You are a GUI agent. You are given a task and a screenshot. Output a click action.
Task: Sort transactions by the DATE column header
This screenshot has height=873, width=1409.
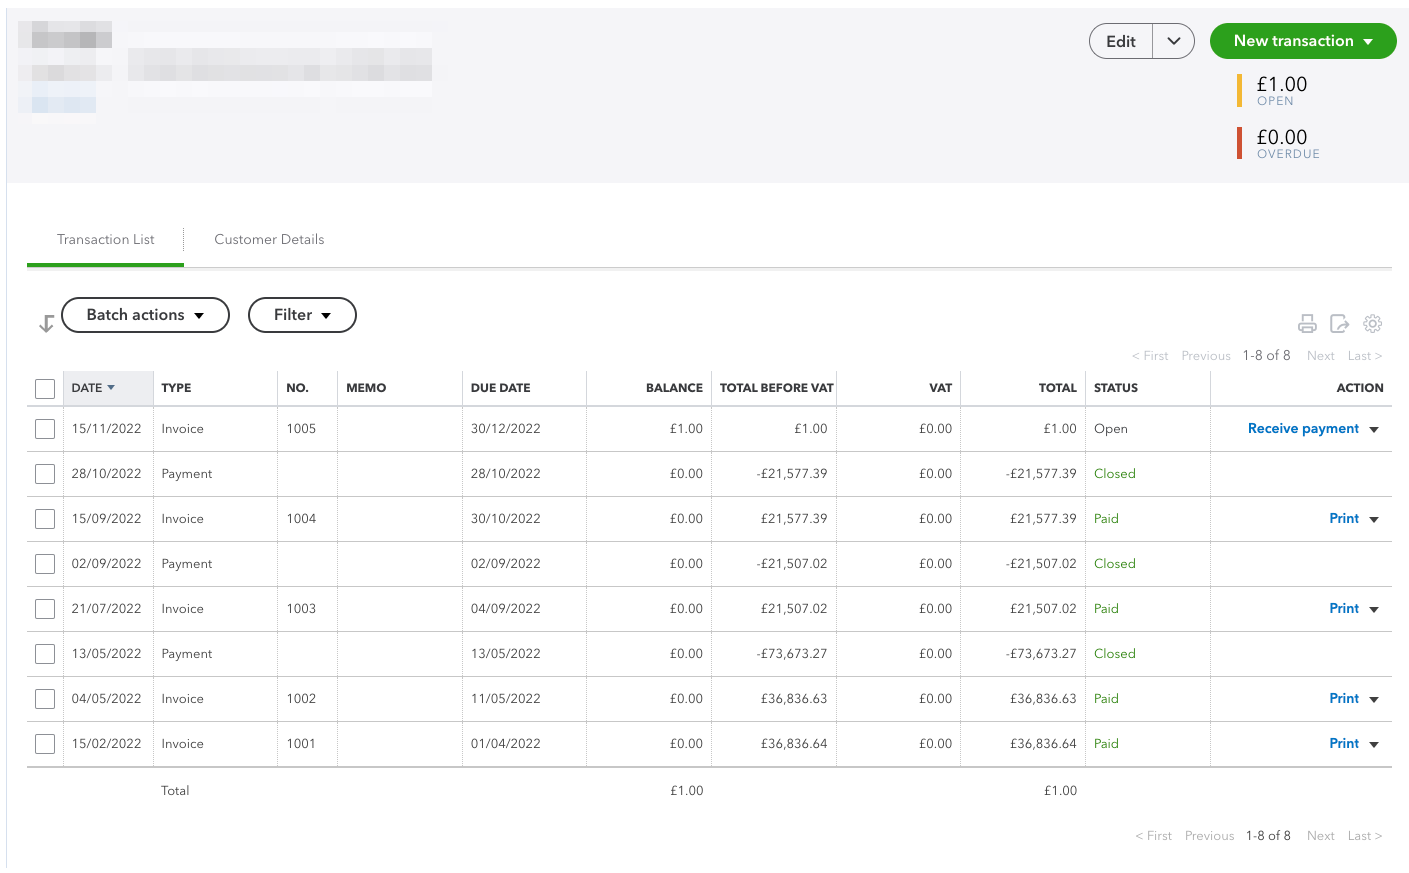(x=90, y=388)
